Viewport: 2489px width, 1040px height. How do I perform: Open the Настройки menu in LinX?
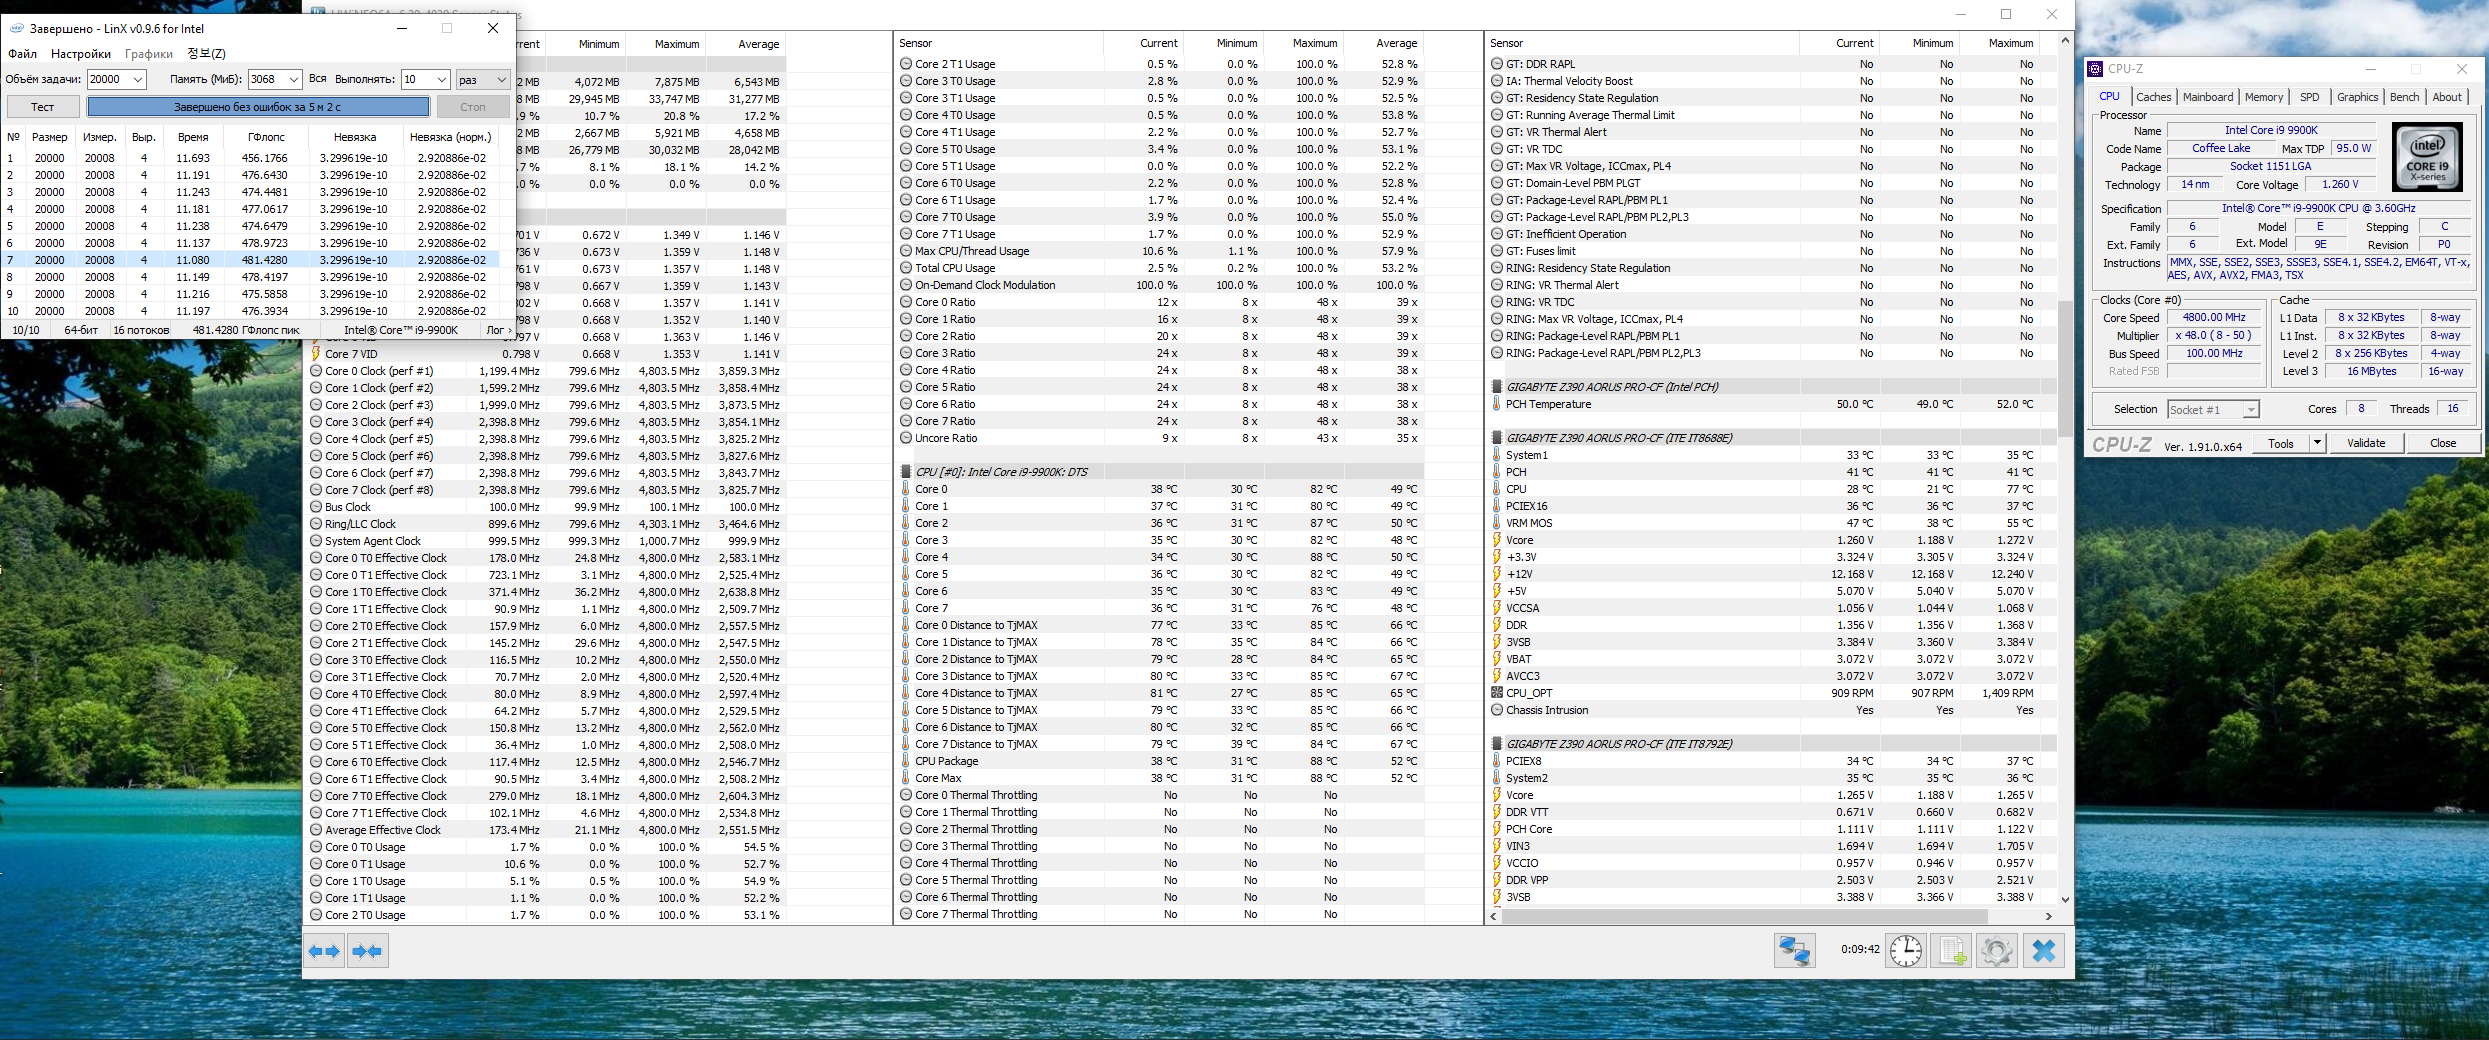coord(81,54)
